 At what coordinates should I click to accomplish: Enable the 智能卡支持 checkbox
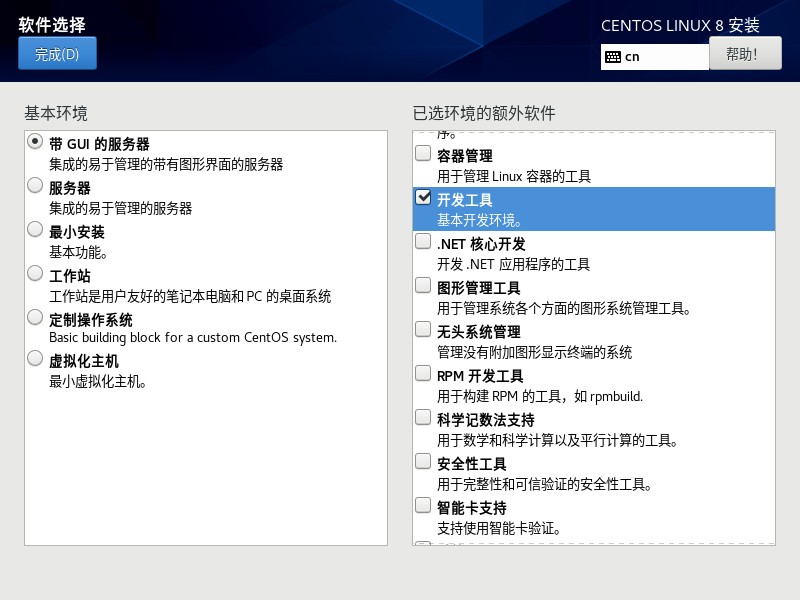423,505
